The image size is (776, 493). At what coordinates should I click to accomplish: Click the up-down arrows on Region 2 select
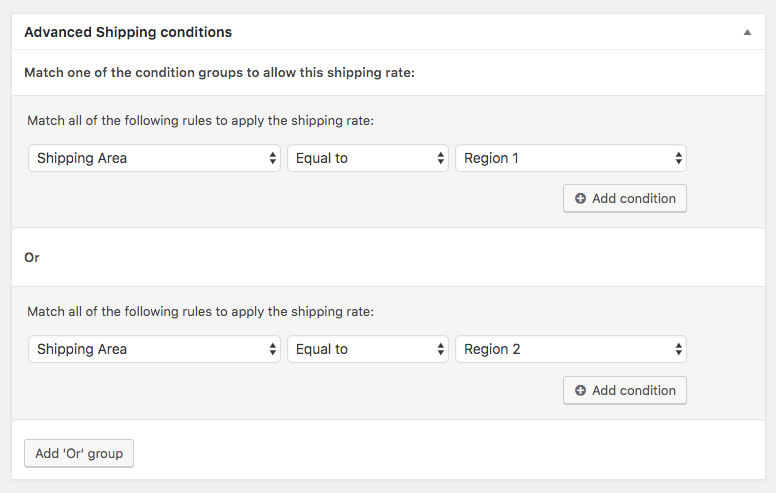(679, 349)
